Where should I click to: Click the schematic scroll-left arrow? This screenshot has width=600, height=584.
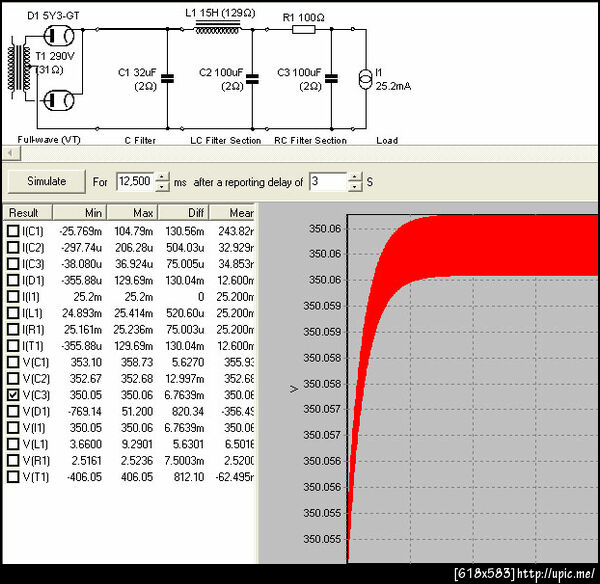[x=11, y=153]
